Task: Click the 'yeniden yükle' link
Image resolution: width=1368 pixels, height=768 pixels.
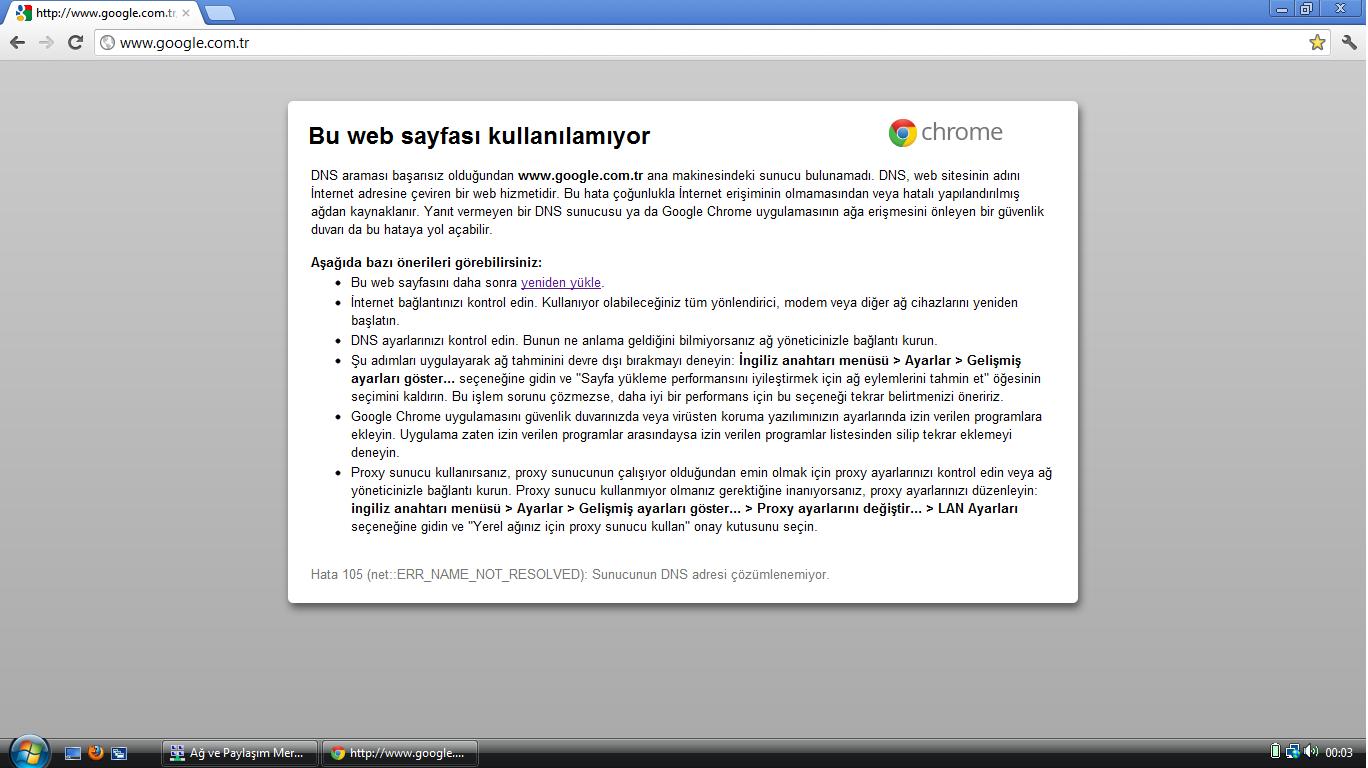Action: click(561, 283)
